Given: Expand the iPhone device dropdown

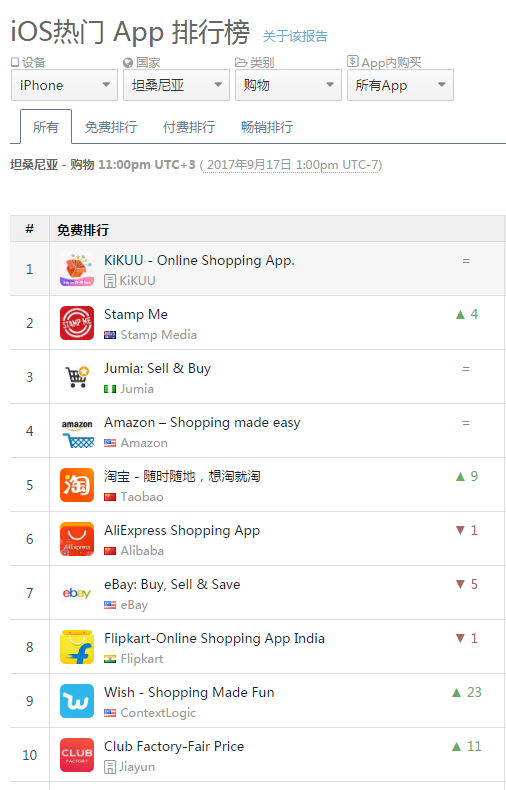Looking at the screenshot, I should (64, 85).
